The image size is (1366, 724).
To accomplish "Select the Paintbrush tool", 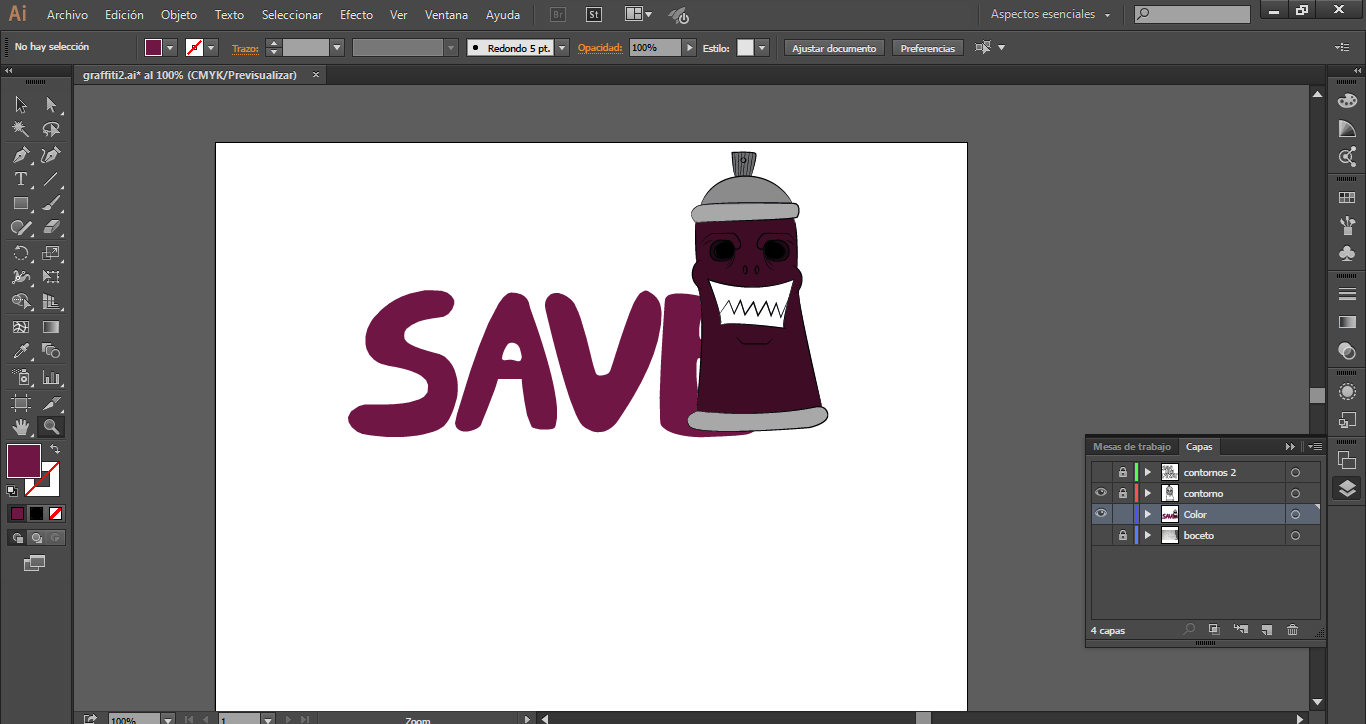I will (52, 204).
